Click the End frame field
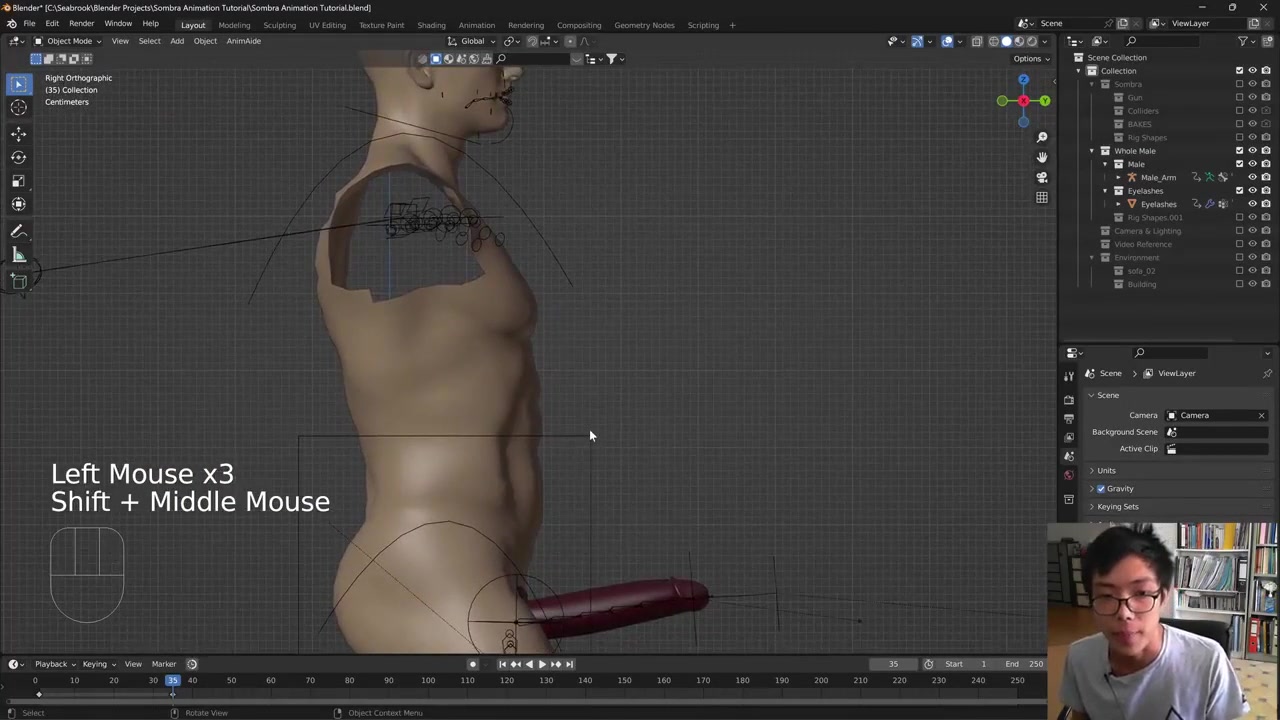The height and width of the screenshot is (720, 1280). [x=1025, y=664]
